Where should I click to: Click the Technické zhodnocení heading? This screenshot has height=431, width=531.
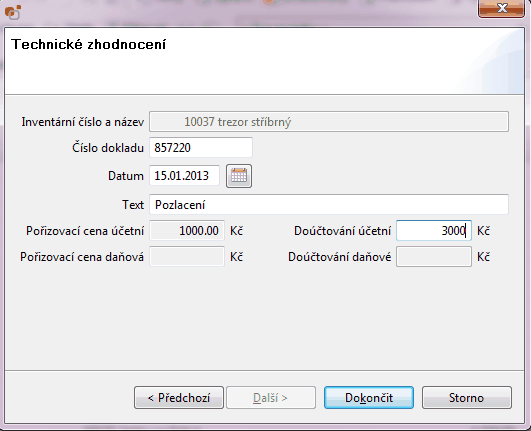[89, 44]
